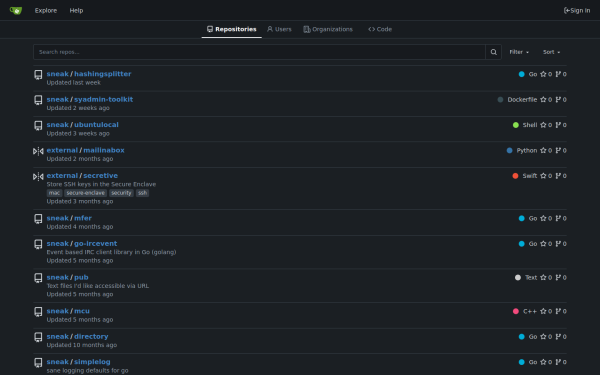This screenshot has width=600, height=375.
Task: Click the Python language label on mailinabox
Action: coord(527,150)
